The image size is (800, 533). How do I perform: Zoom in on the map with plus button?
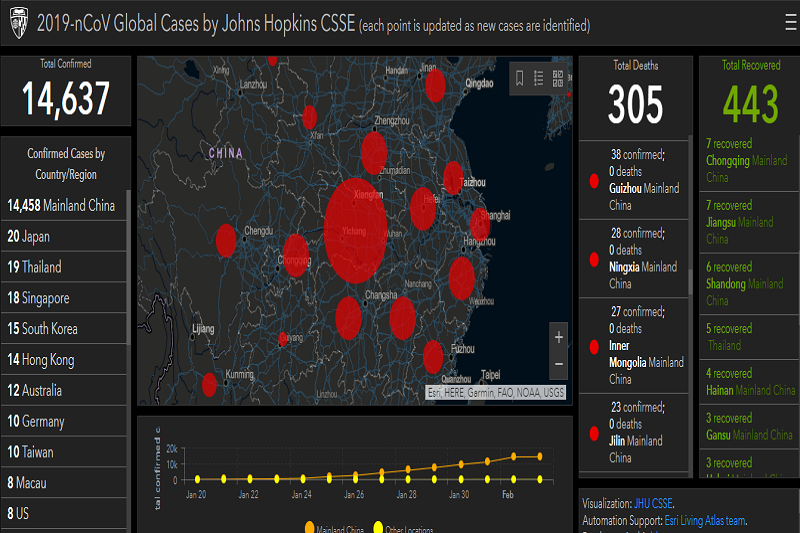pos(559,337)
